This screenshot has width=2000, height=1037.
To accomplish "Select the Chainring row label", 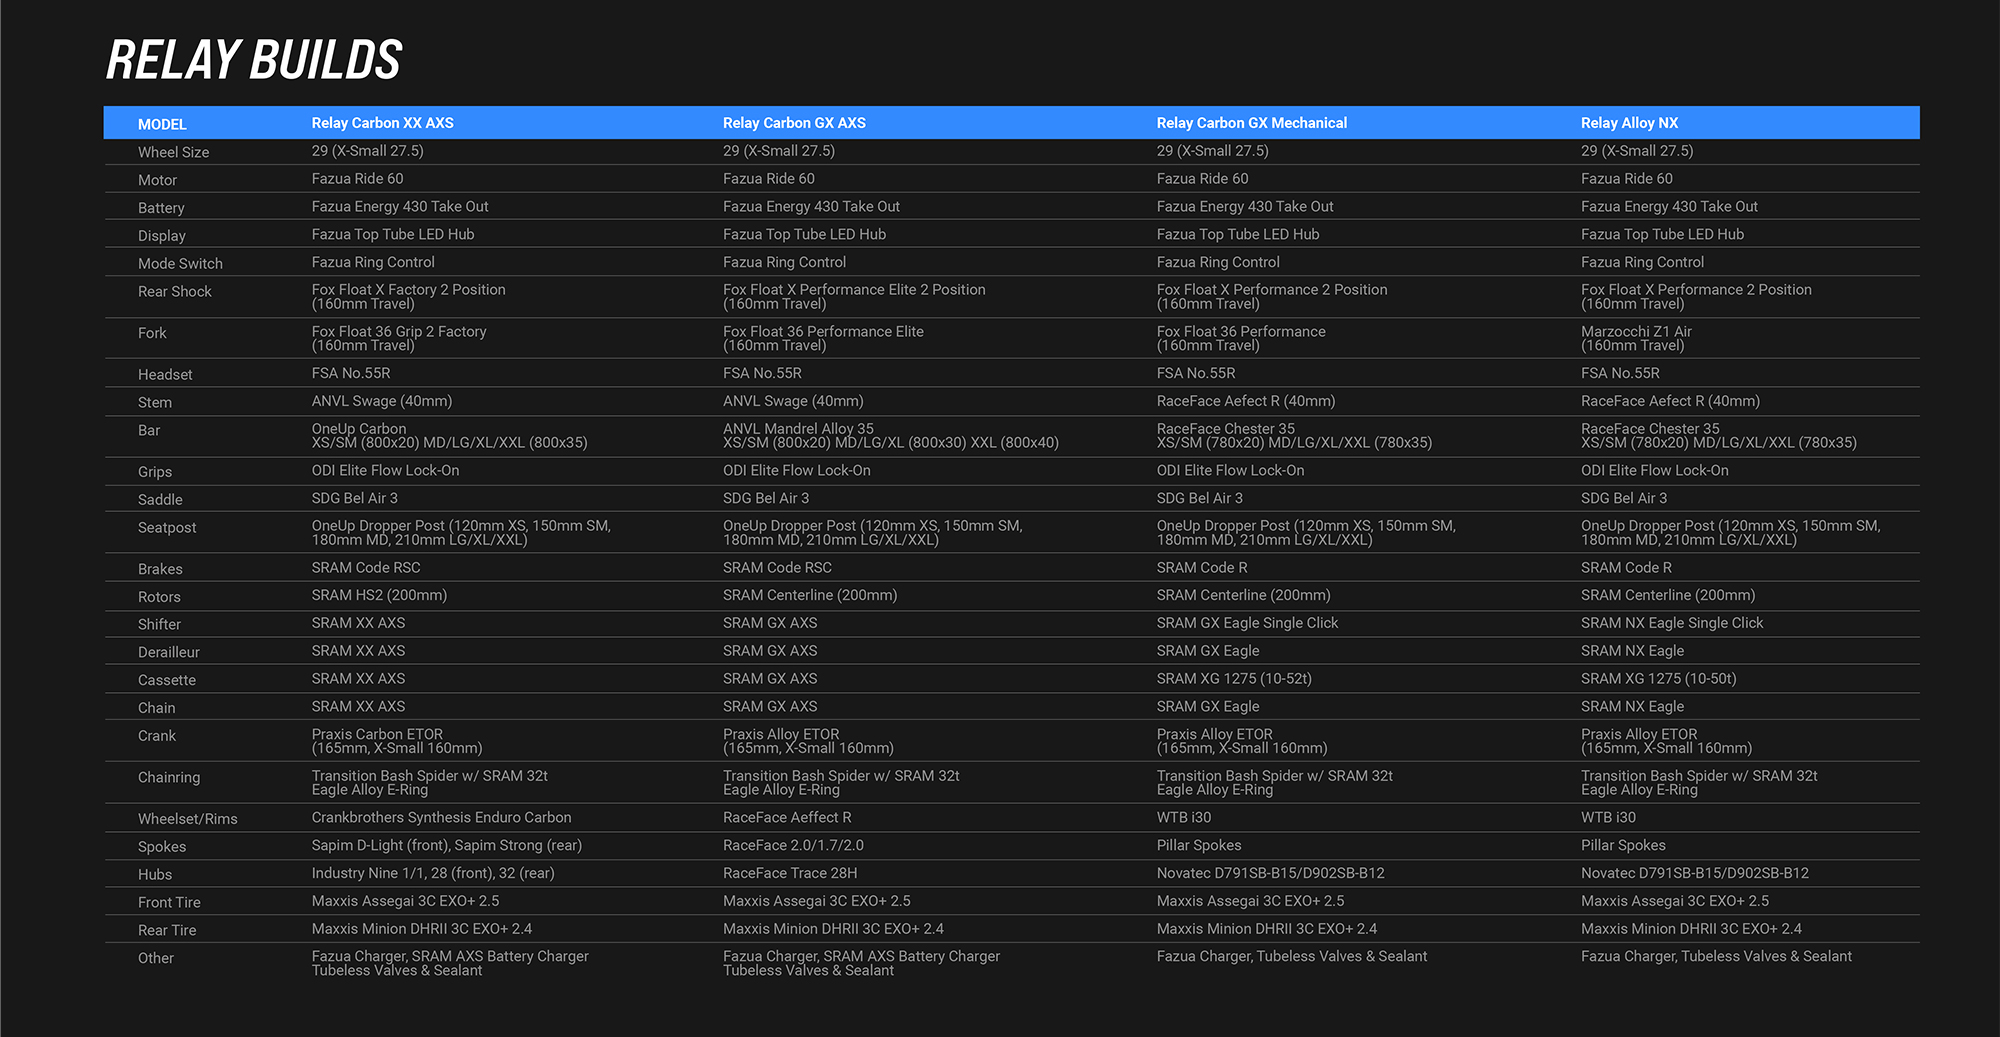I will click(x=169, y=778).
